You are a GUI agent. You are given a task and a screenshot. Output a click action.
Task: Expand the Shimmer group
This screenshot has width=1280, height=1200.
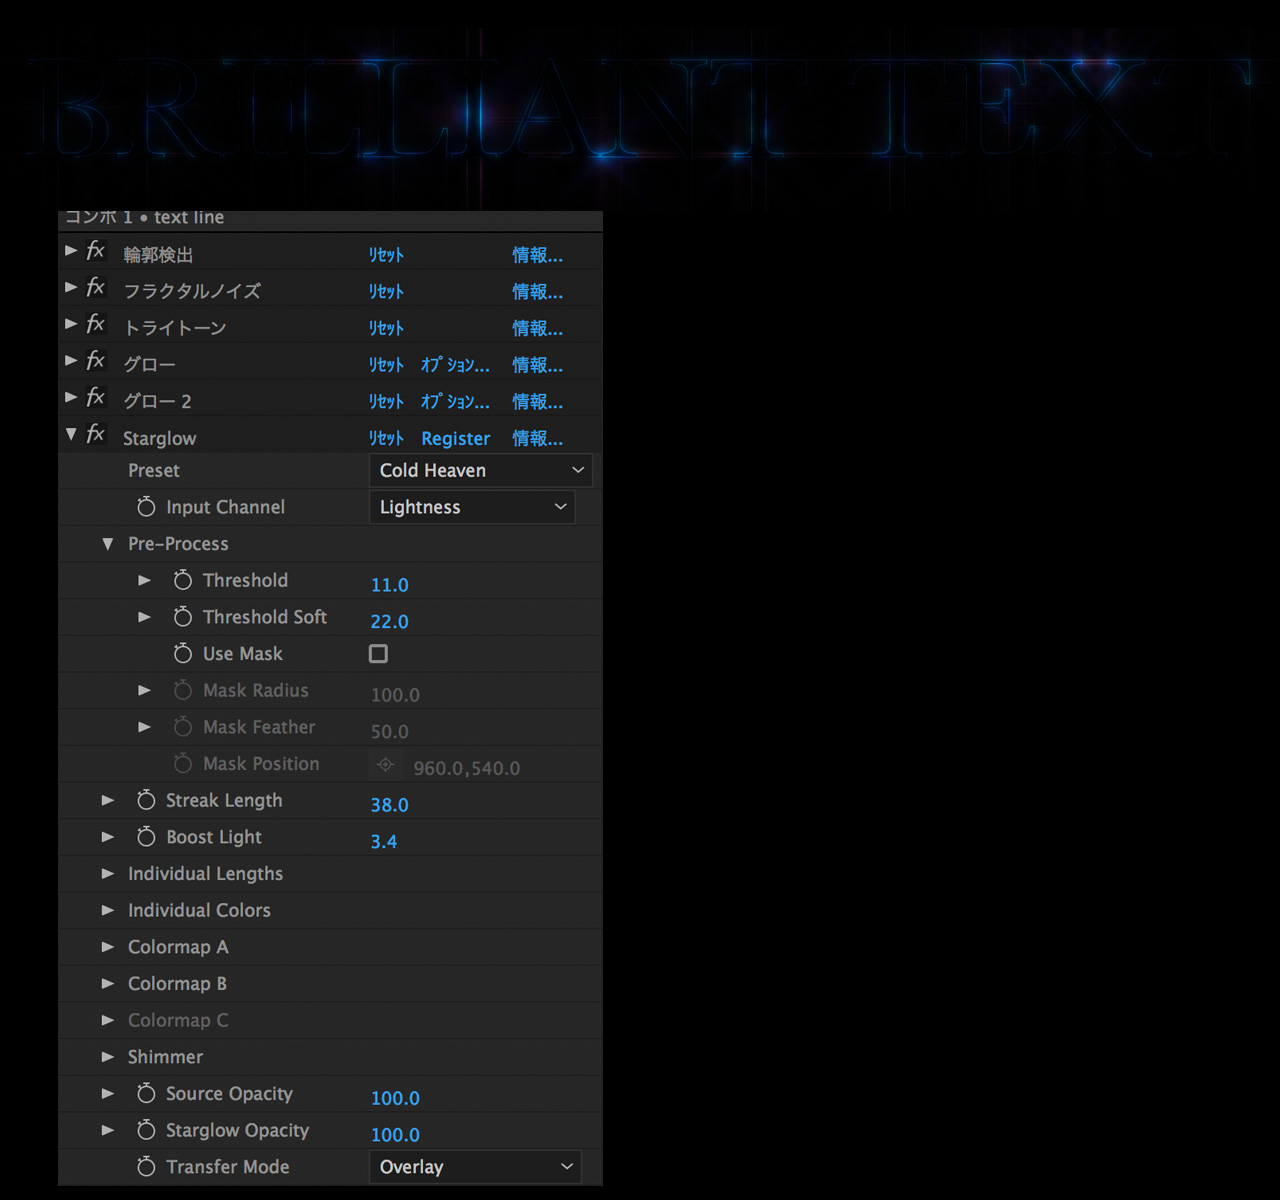tap(108, 1057)
